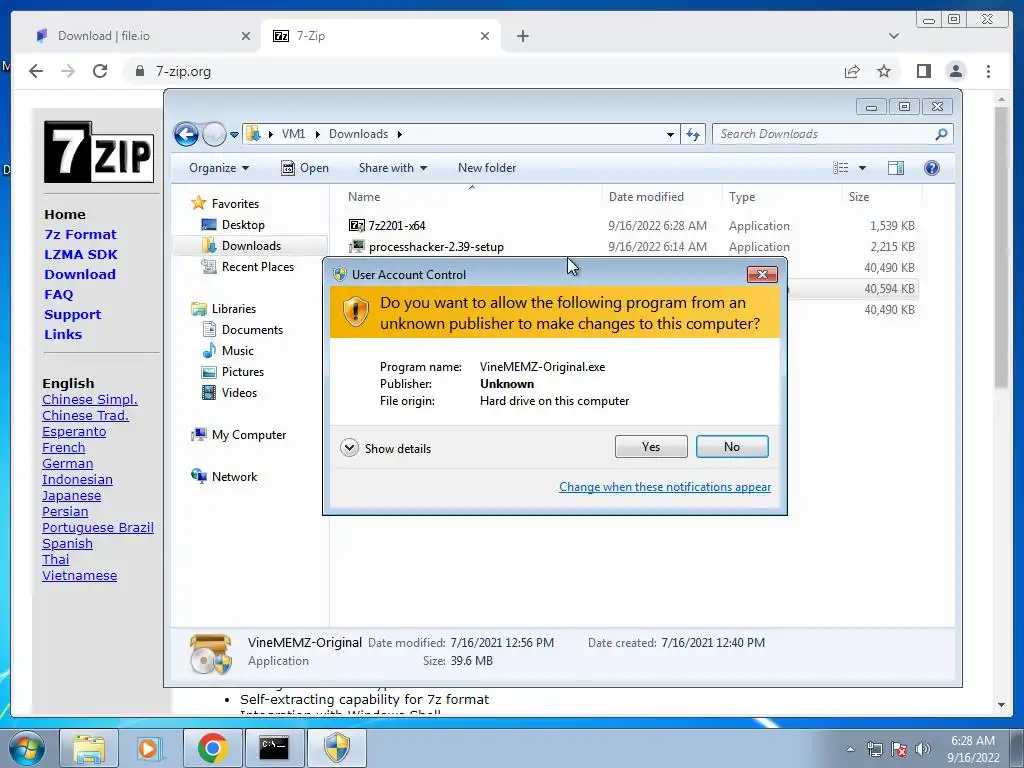Viewport: 1024px width, 768px height.
Task: Open Download link on 7-Zip site
Action: [80, 274]
